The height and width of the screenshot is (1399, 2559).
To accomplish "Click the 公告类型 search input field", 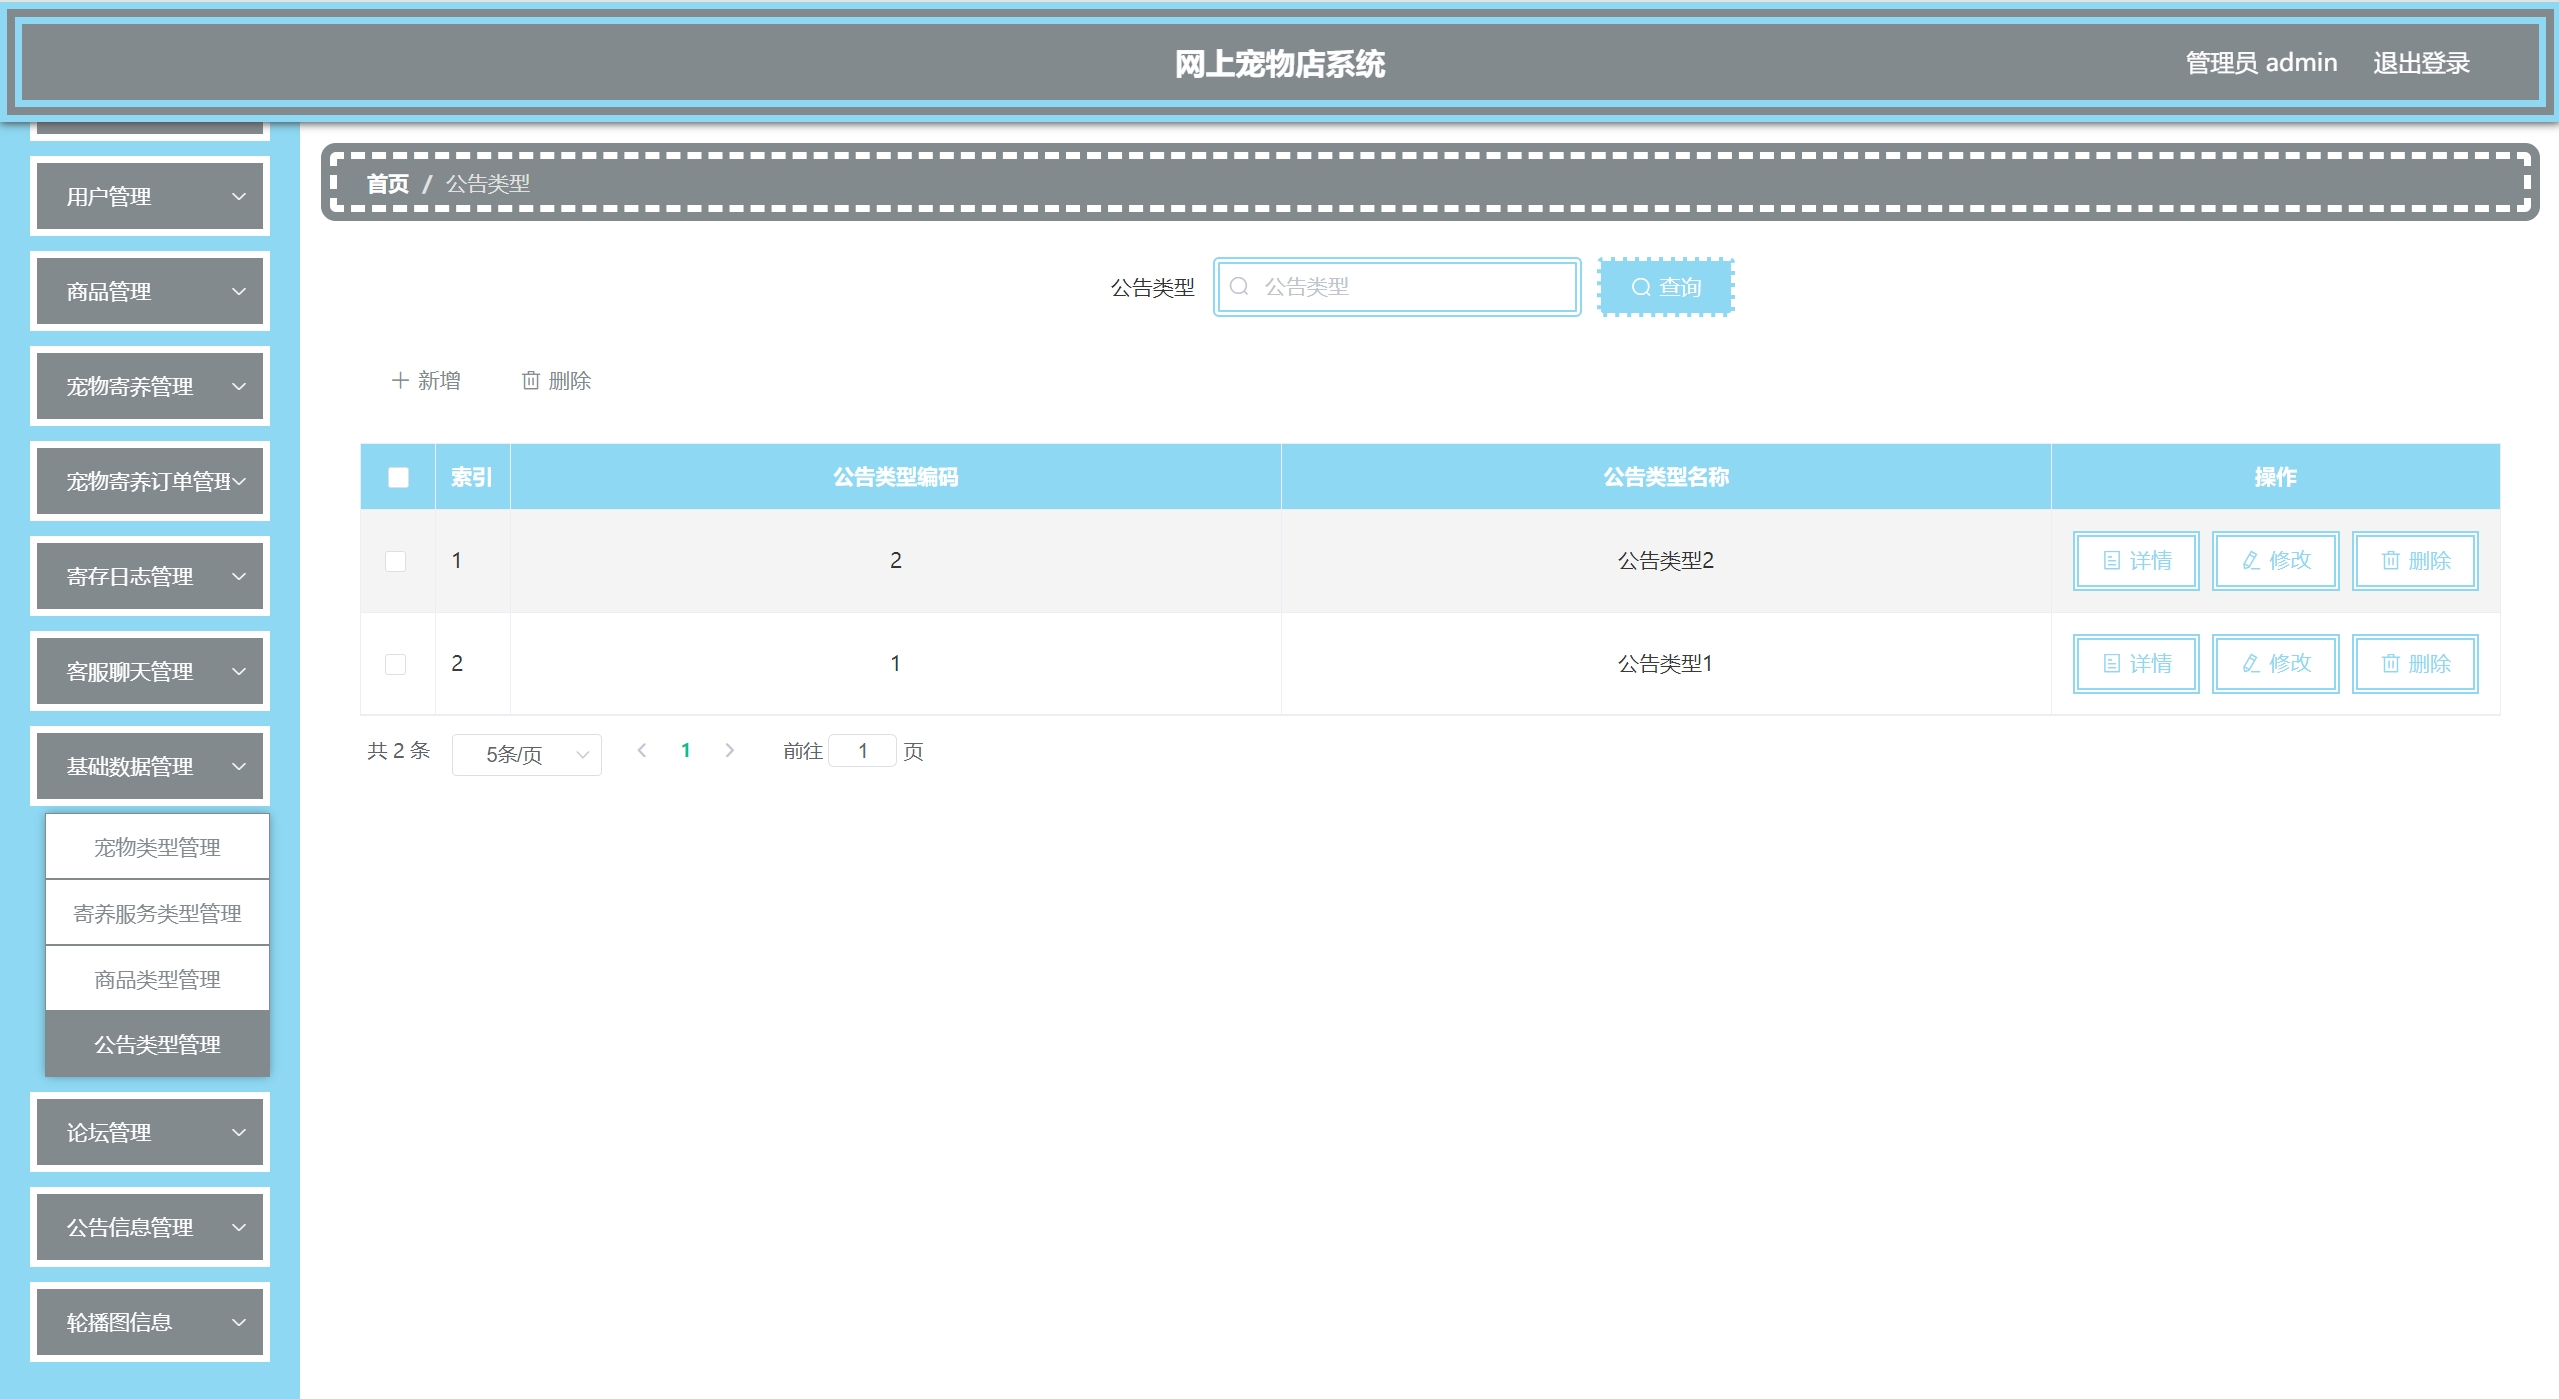I will pyautogui.click(x=1410, y=287).
